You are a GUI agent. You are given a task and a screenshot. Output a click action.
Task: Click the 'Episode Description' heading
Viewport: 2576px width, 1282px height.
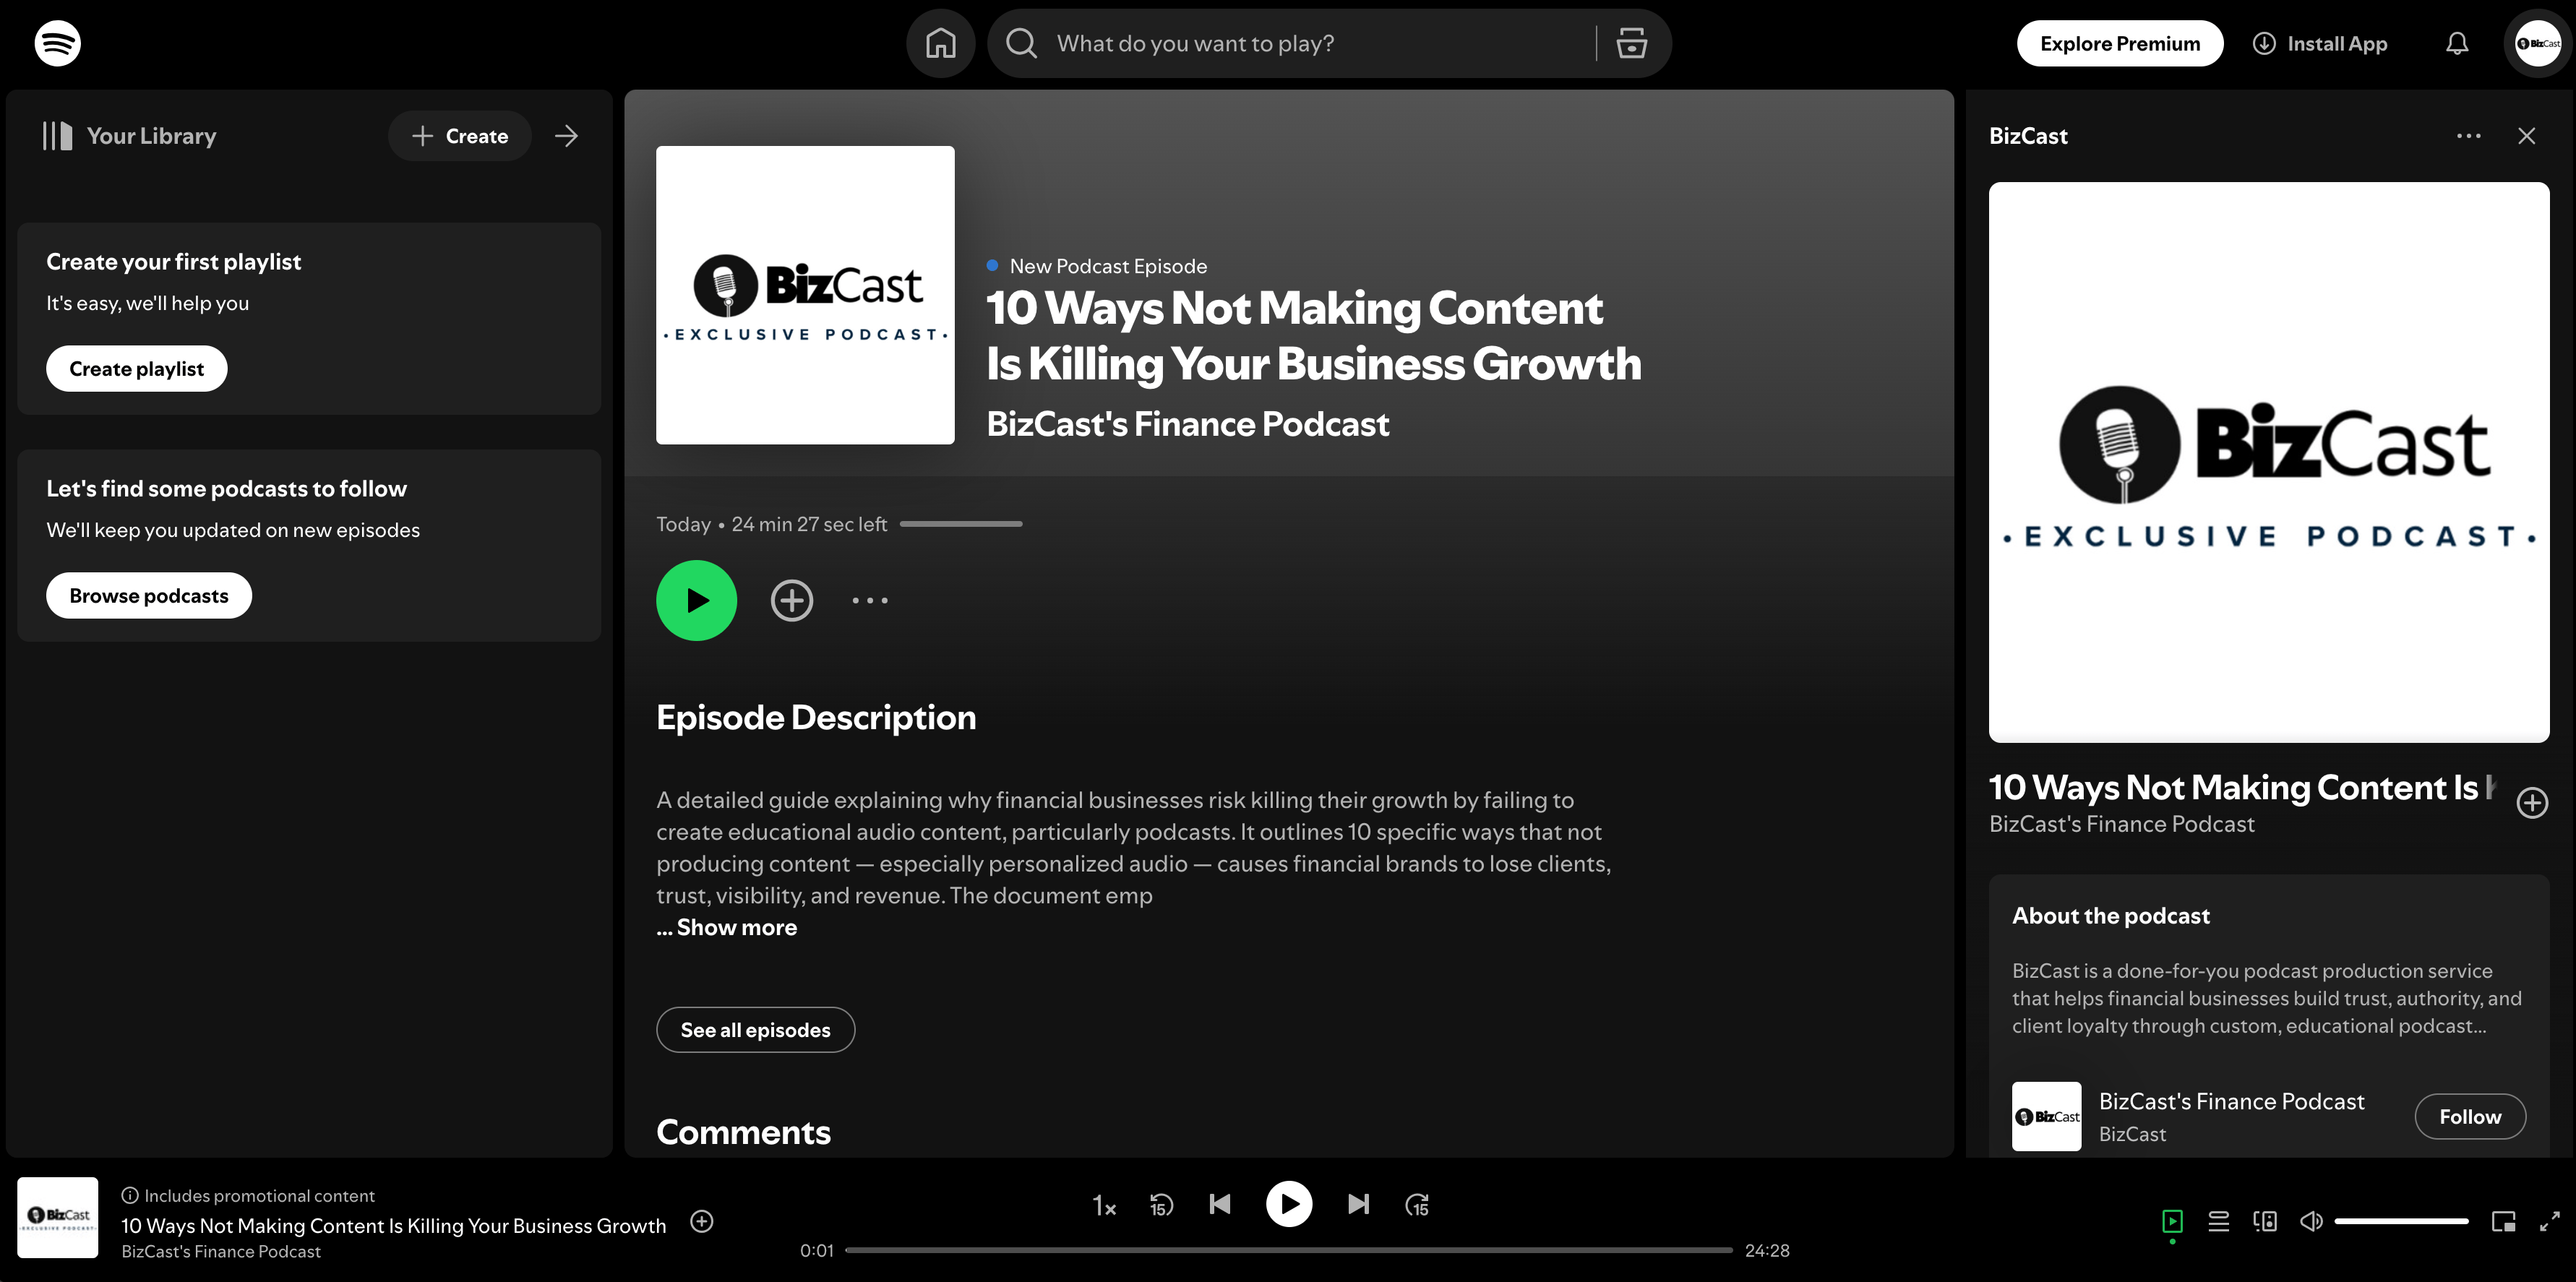coord(815,717)
